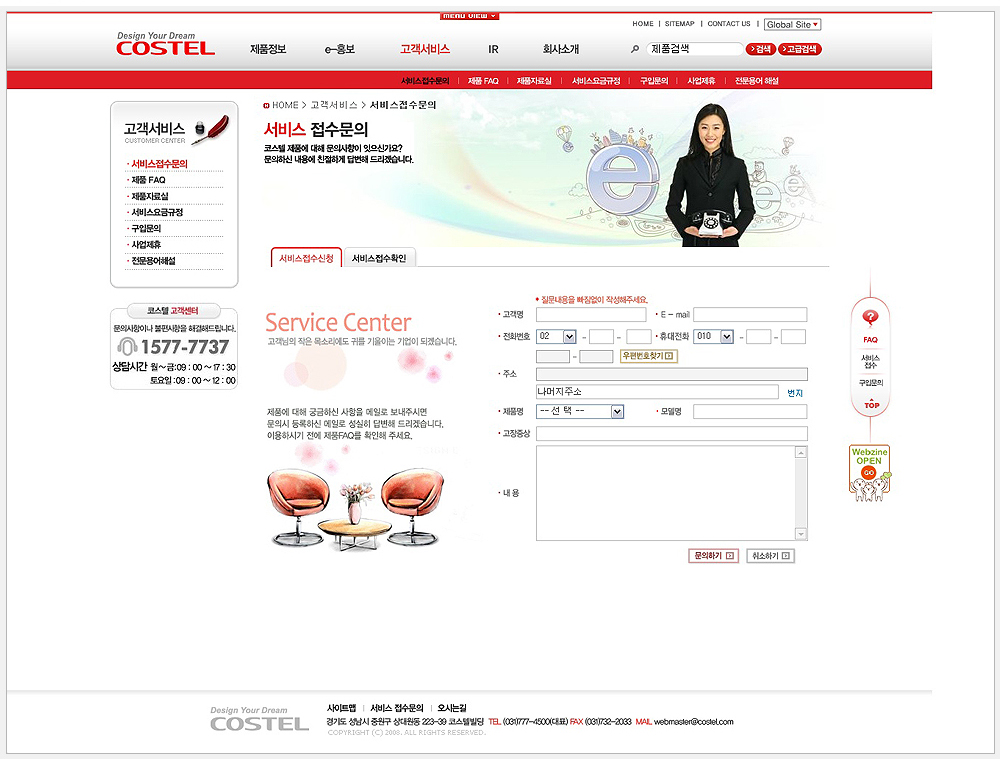Click the 고객명 customer name field

point(591,314)
